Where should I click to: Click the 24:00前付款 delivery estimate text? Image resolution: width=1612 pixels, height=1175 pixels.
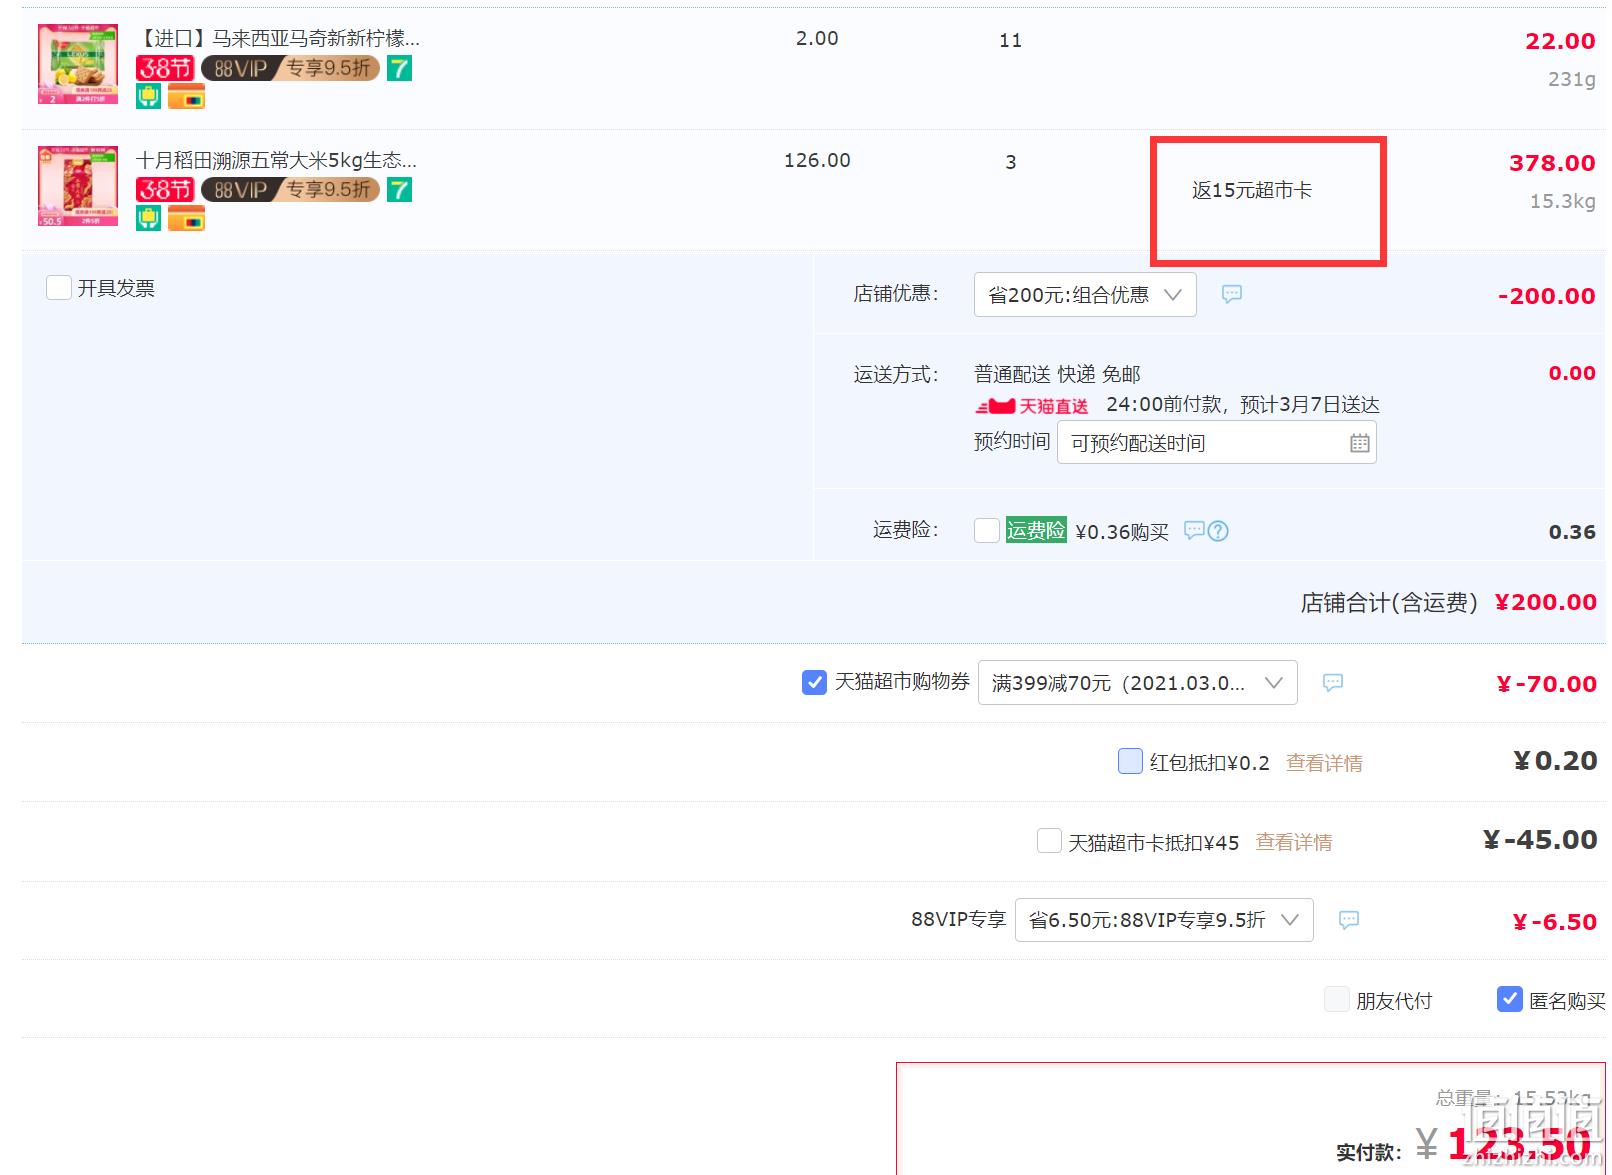1243,405
